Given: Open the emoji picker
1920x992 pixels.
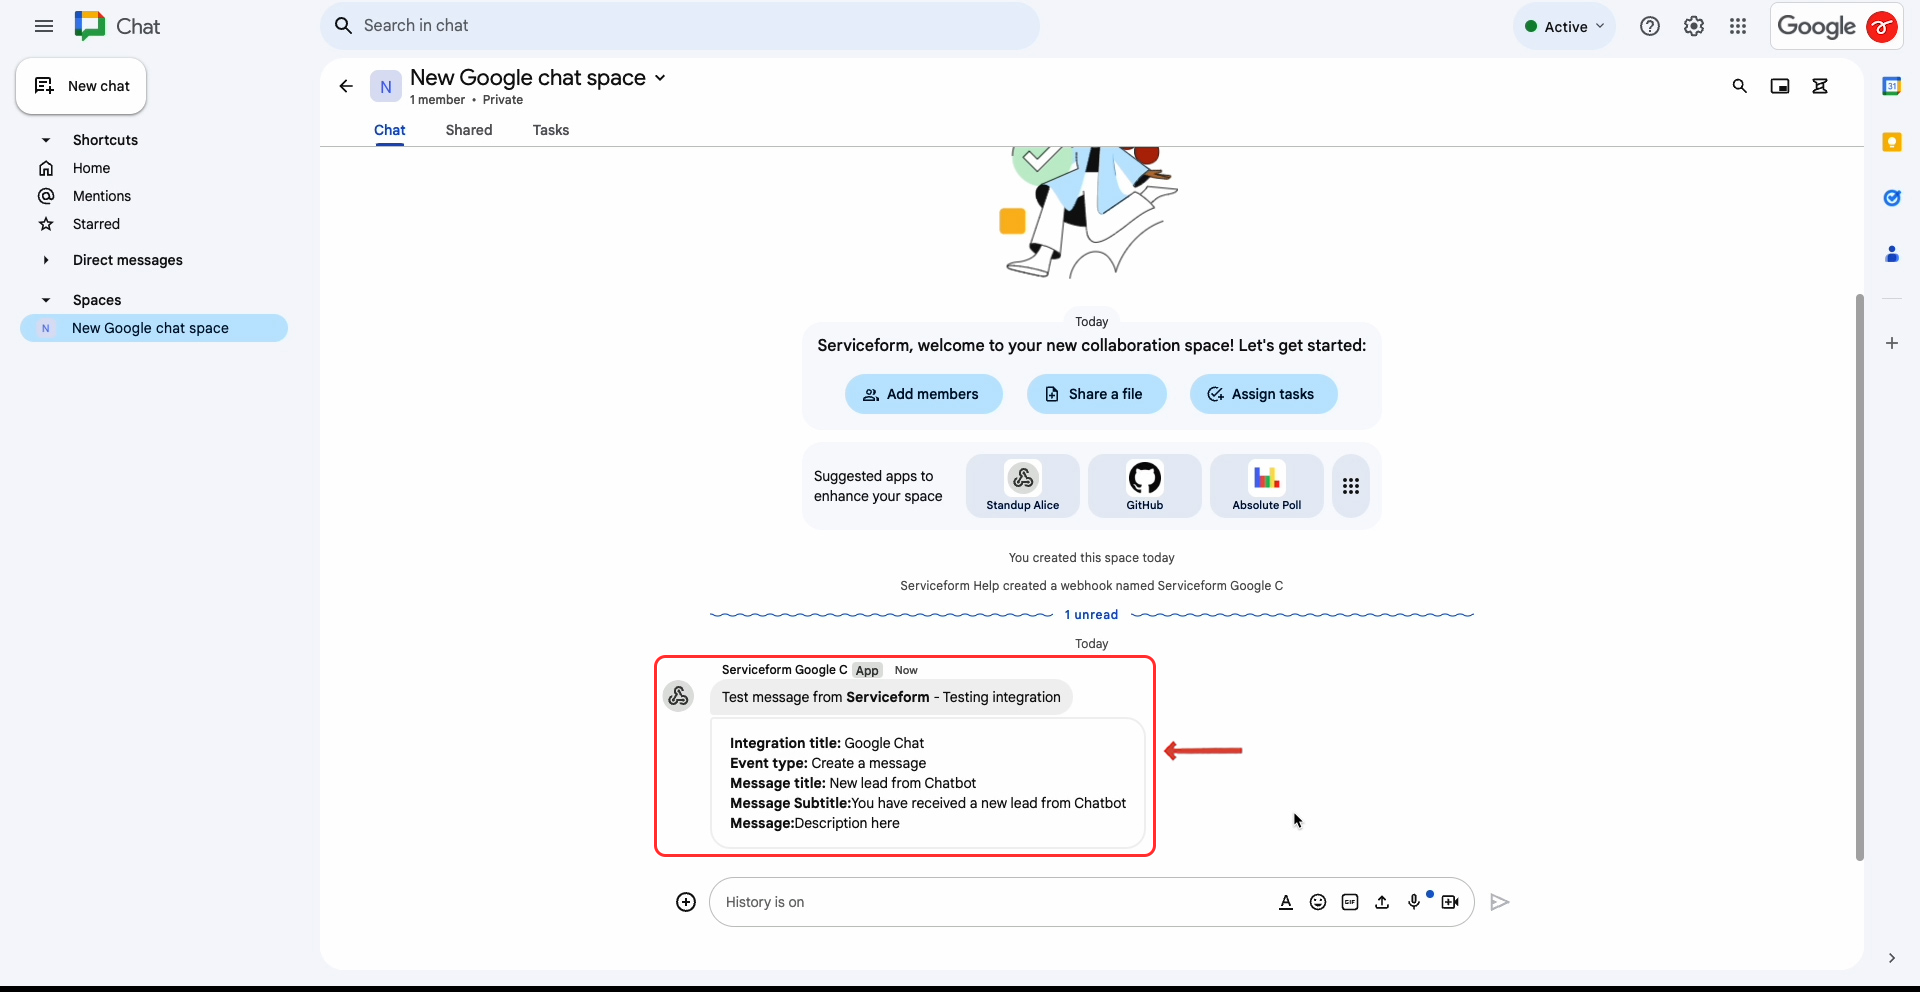Looking at the screenshot, I should click(x=1318, y=902).
